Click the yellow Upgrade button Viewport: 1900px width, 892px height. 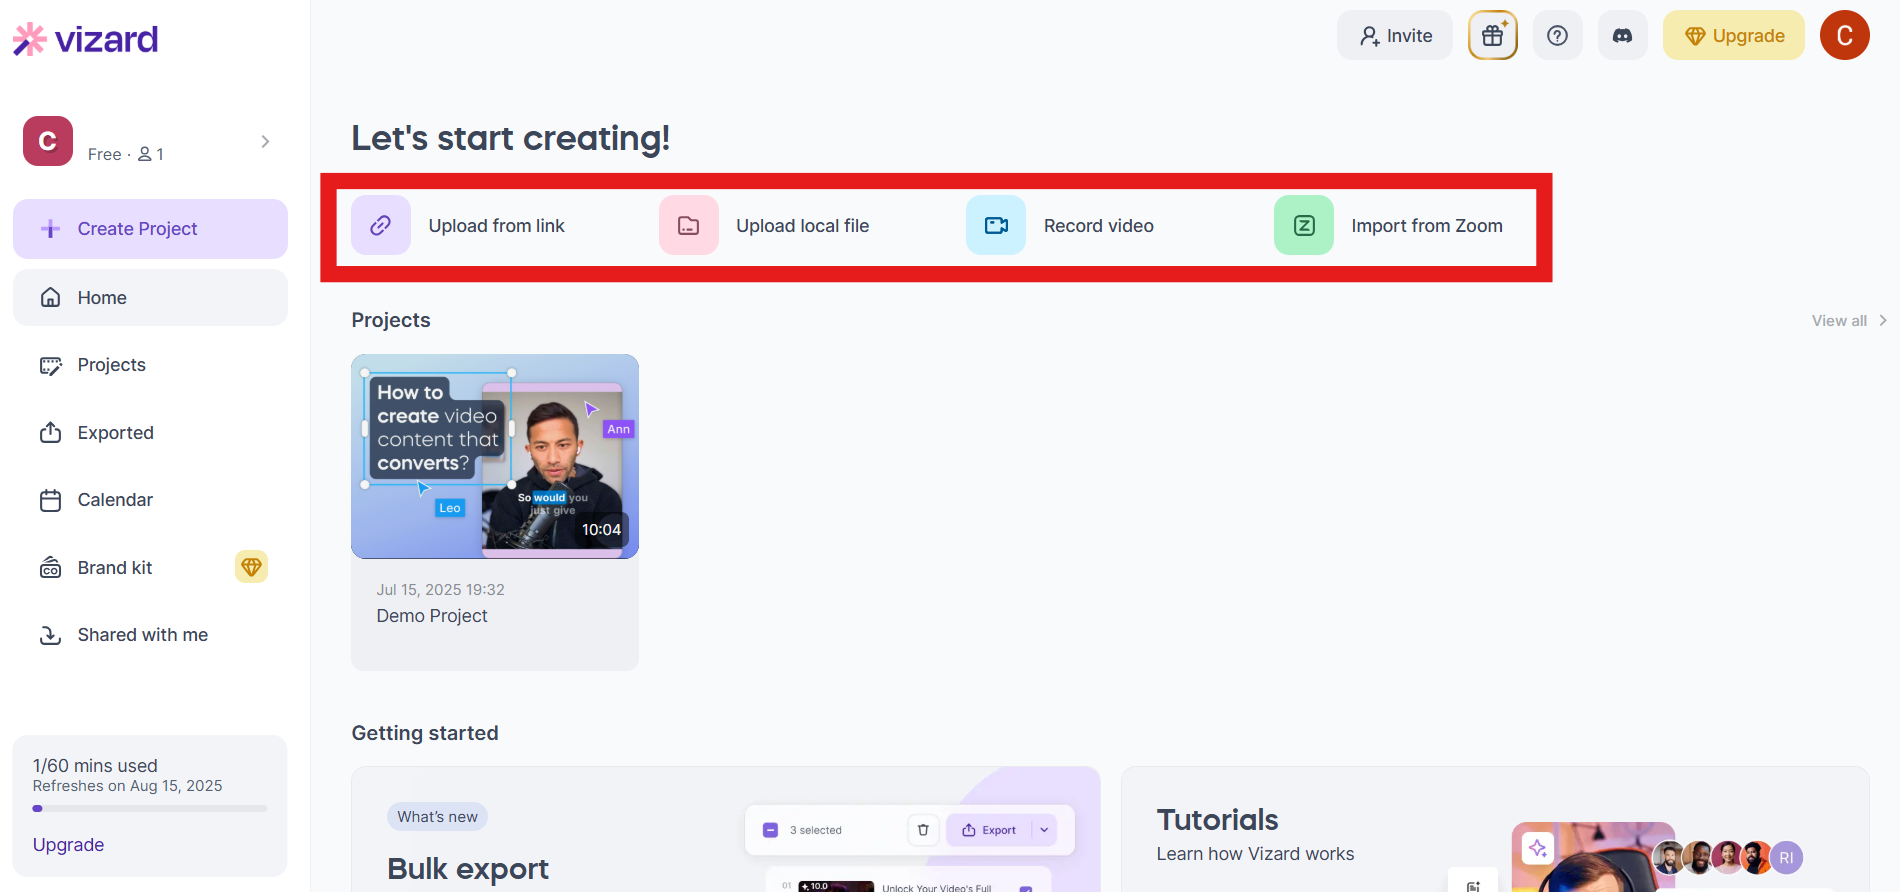point(1734,36)
